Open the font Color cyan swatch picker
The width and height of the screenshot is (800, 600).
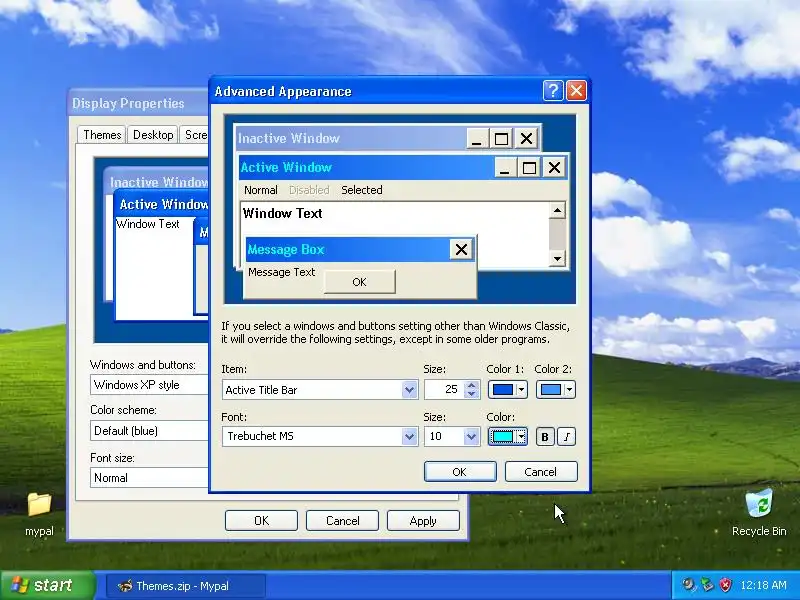click(x=508, y=437)
